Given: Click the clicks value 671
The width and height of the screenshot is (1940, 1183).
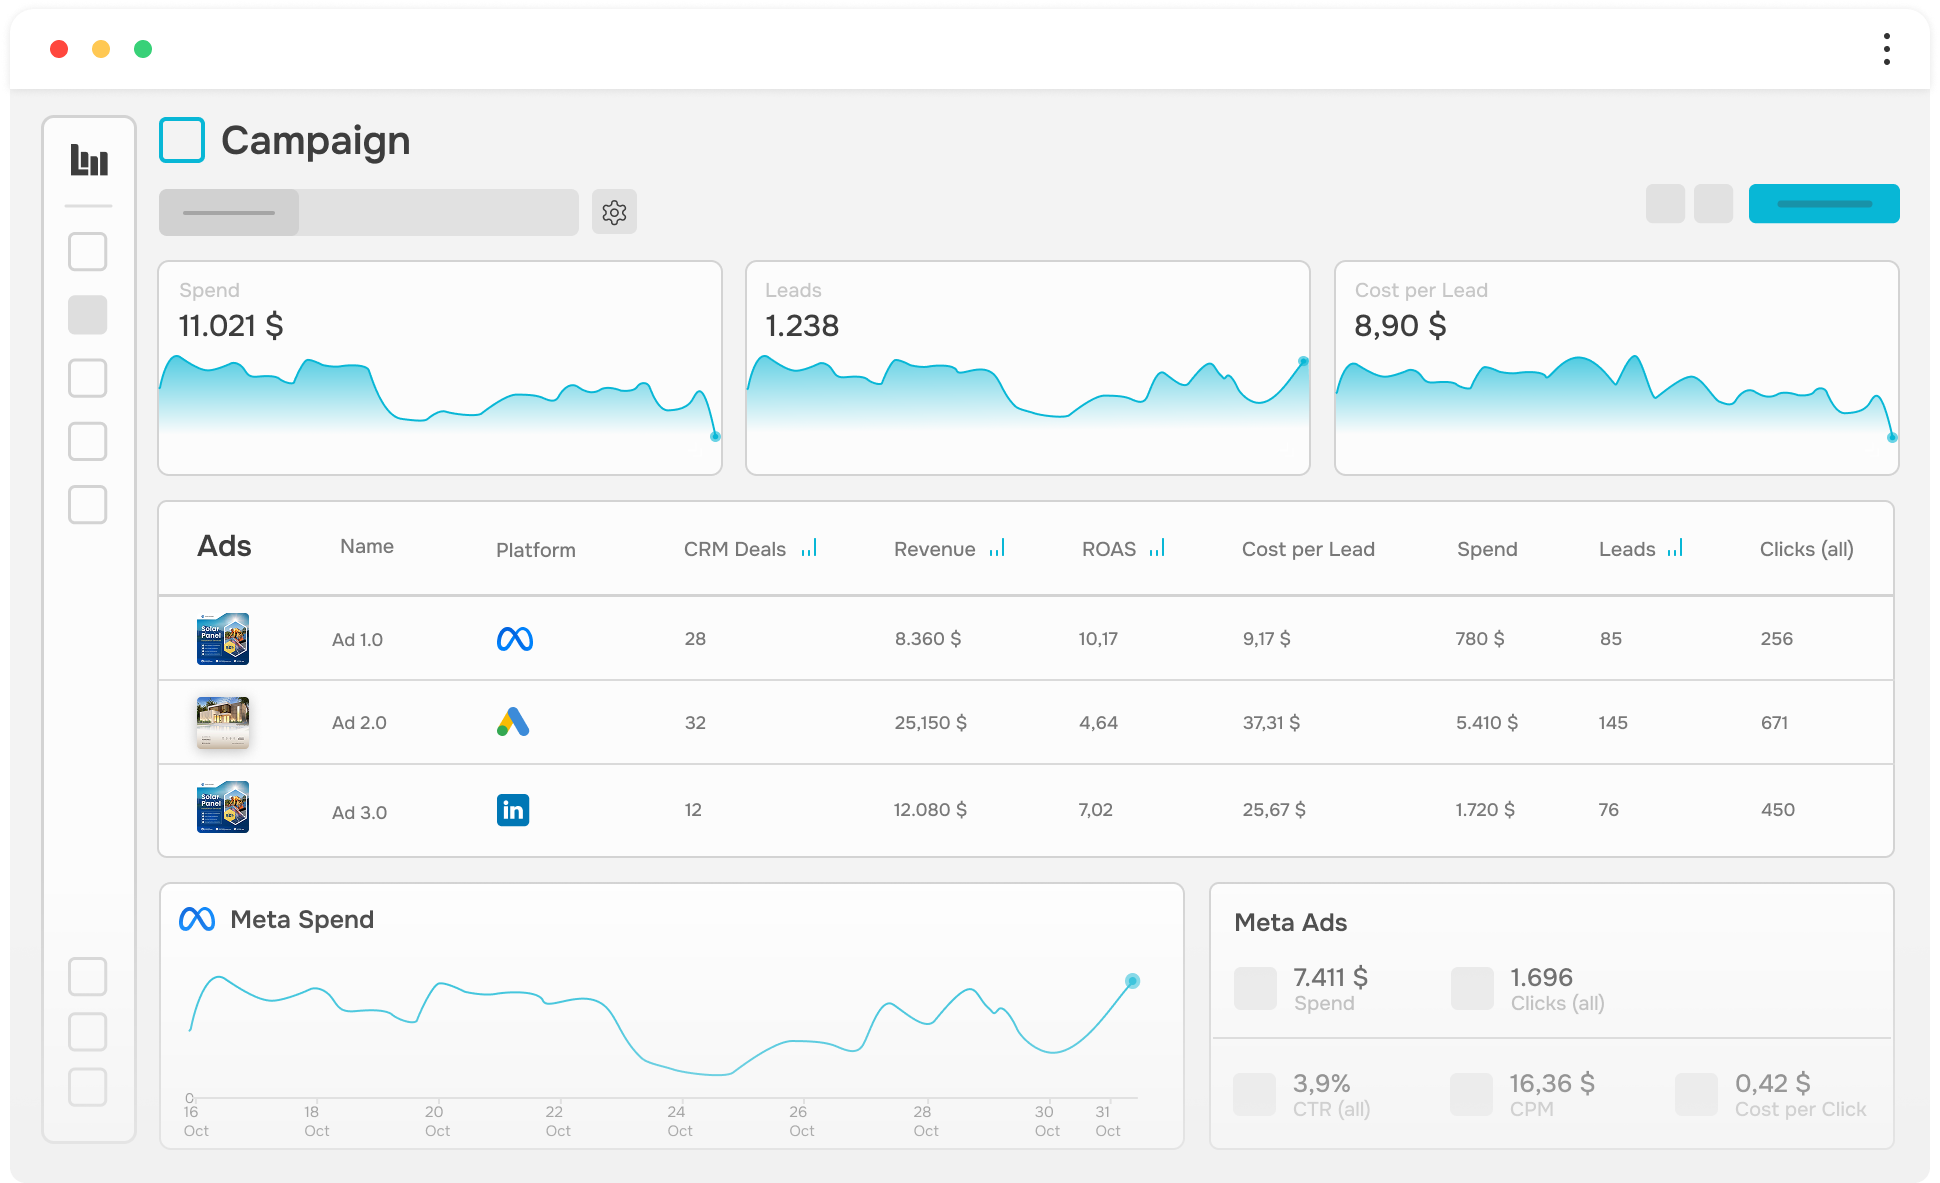Looking at the screenshot, I should [x=1774, y=722].
